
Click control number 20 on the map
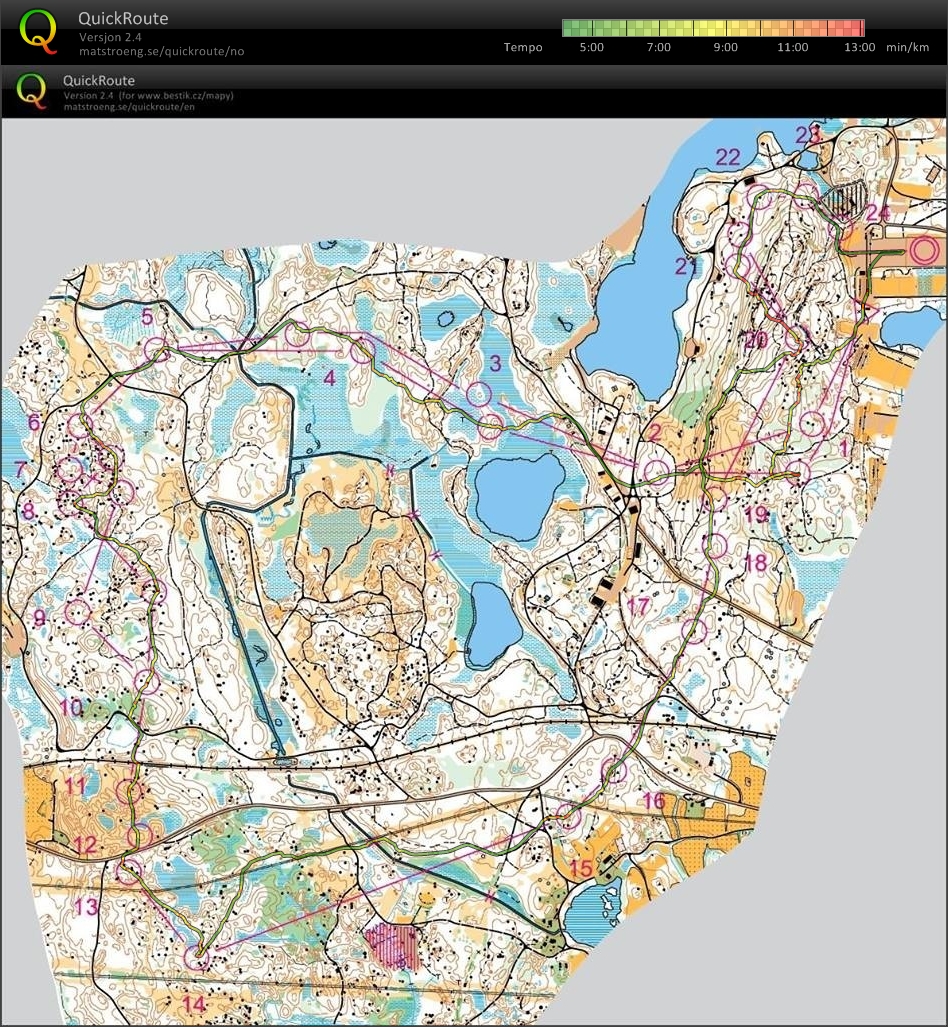click(756, 340)
